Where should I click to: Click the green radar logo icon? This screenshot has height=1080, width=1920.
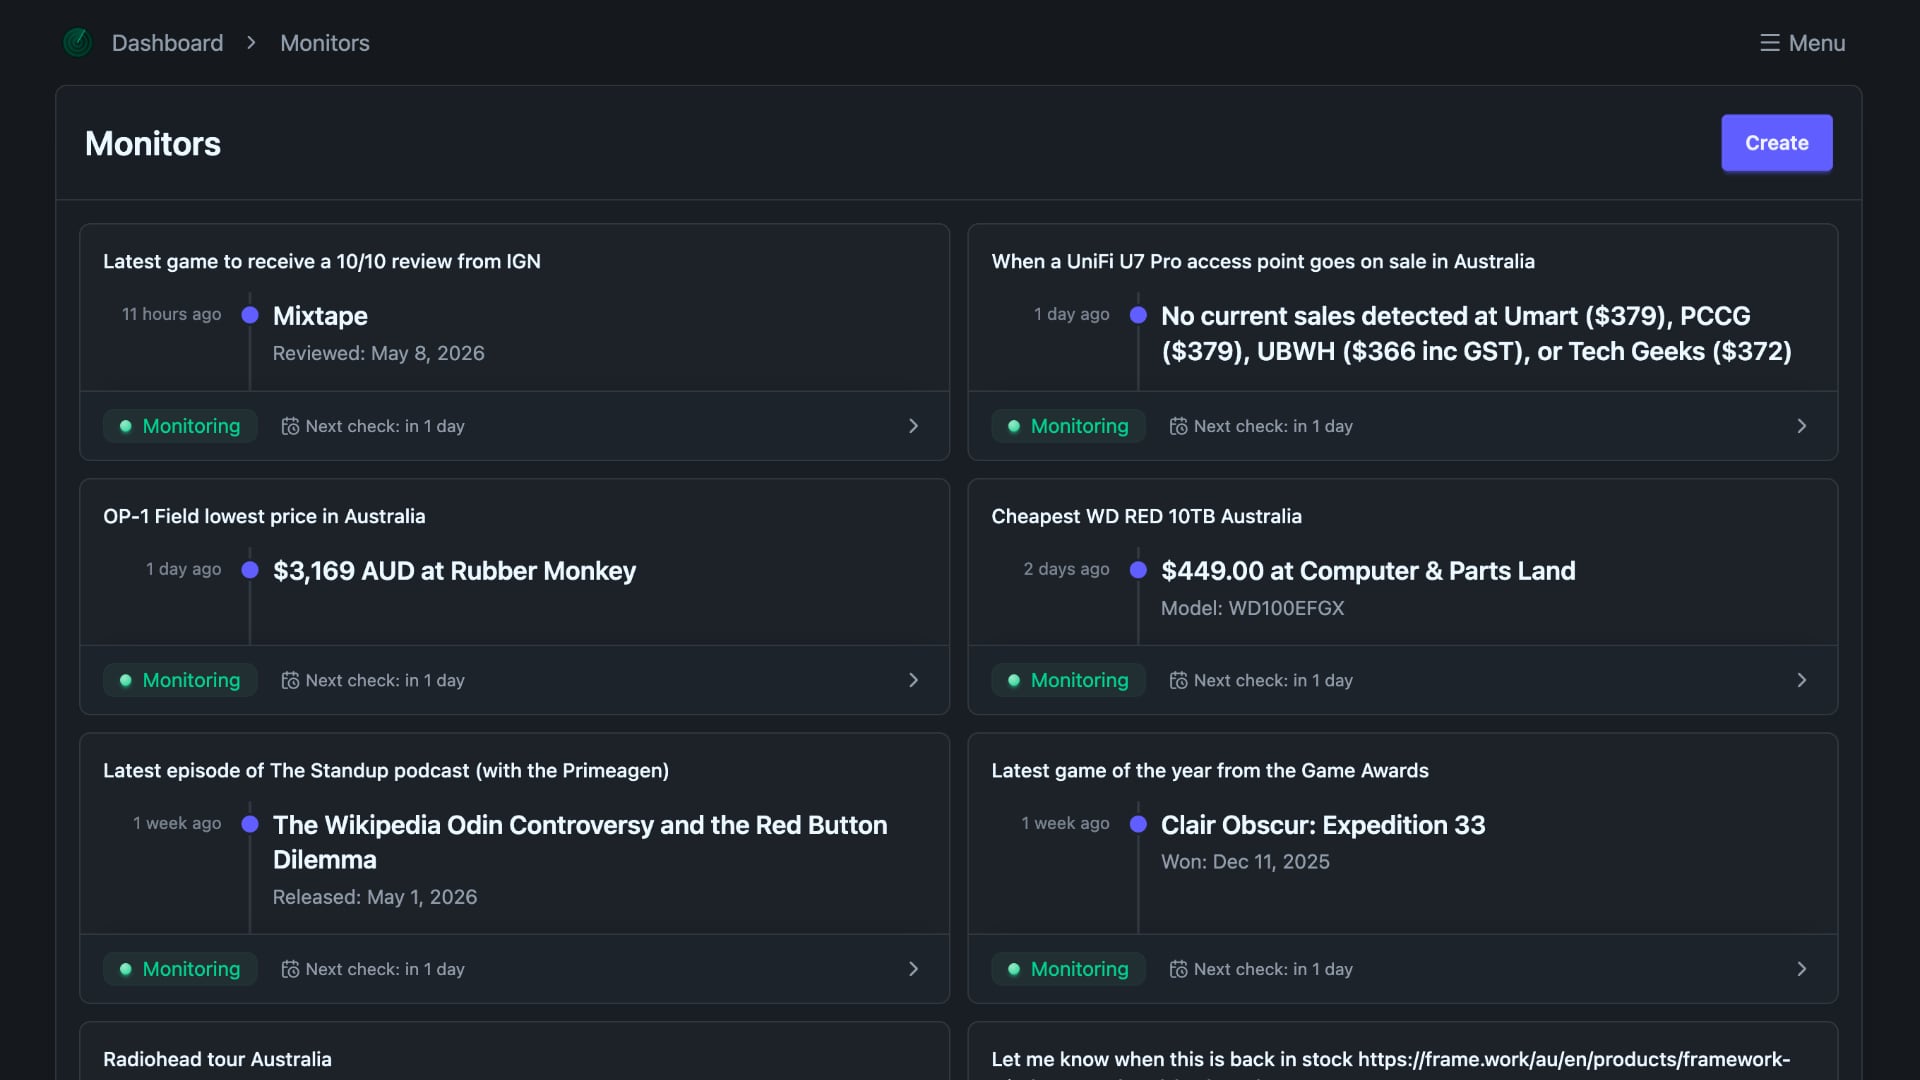tap(78, 43)
